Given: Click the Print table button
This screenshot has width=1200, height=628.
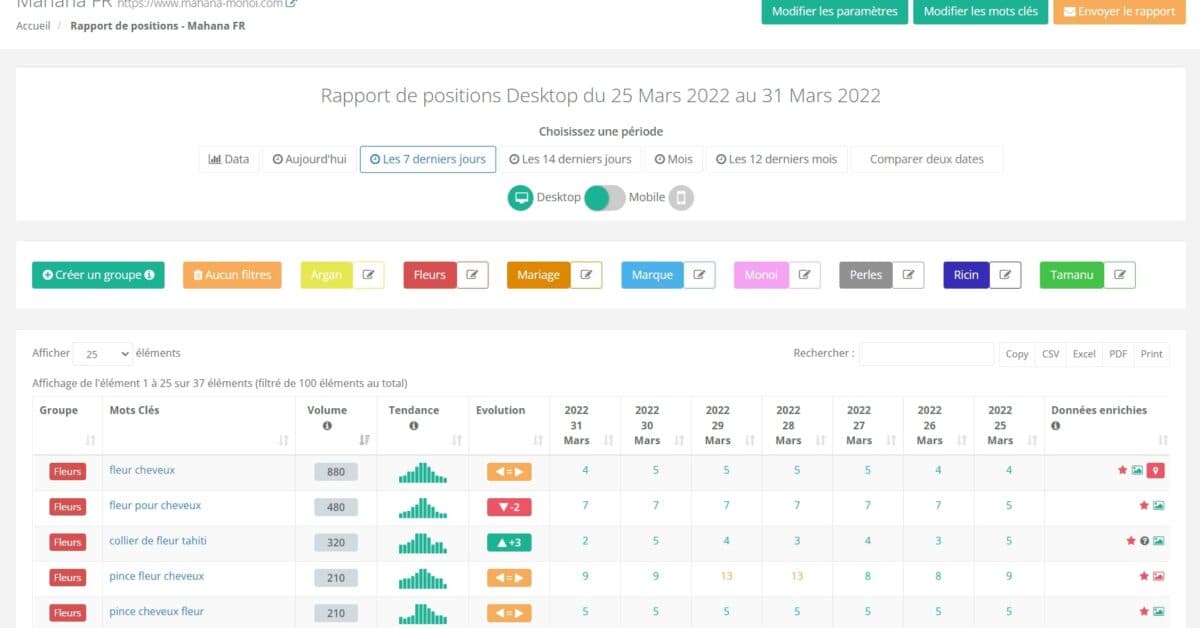Looking at the screenshot, I should click(x=1152, y=354).
